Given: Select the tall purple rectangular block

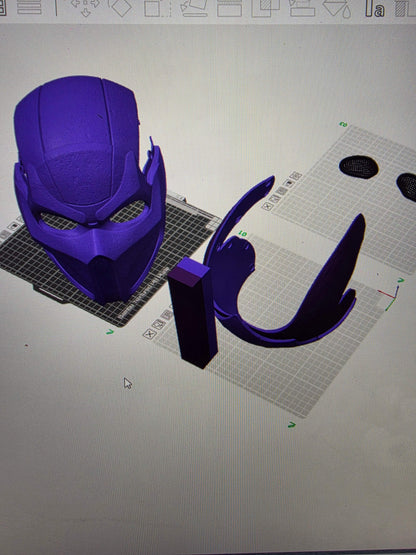Looking at the screenshot, I should tap(193, 313).
